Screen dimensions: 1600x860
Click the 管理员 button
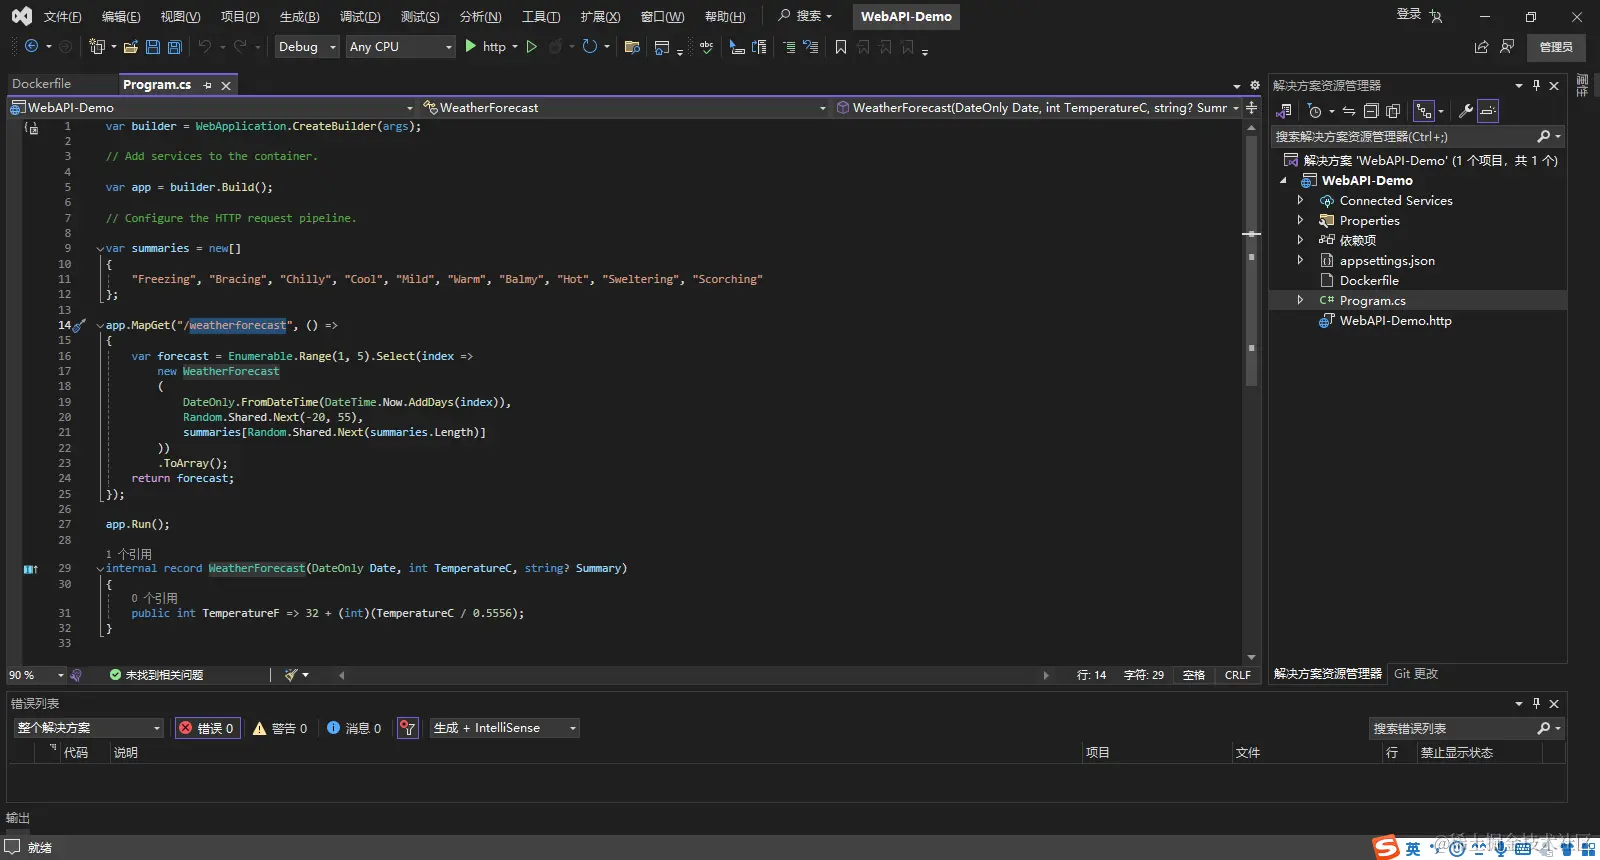pos(1556,47)
